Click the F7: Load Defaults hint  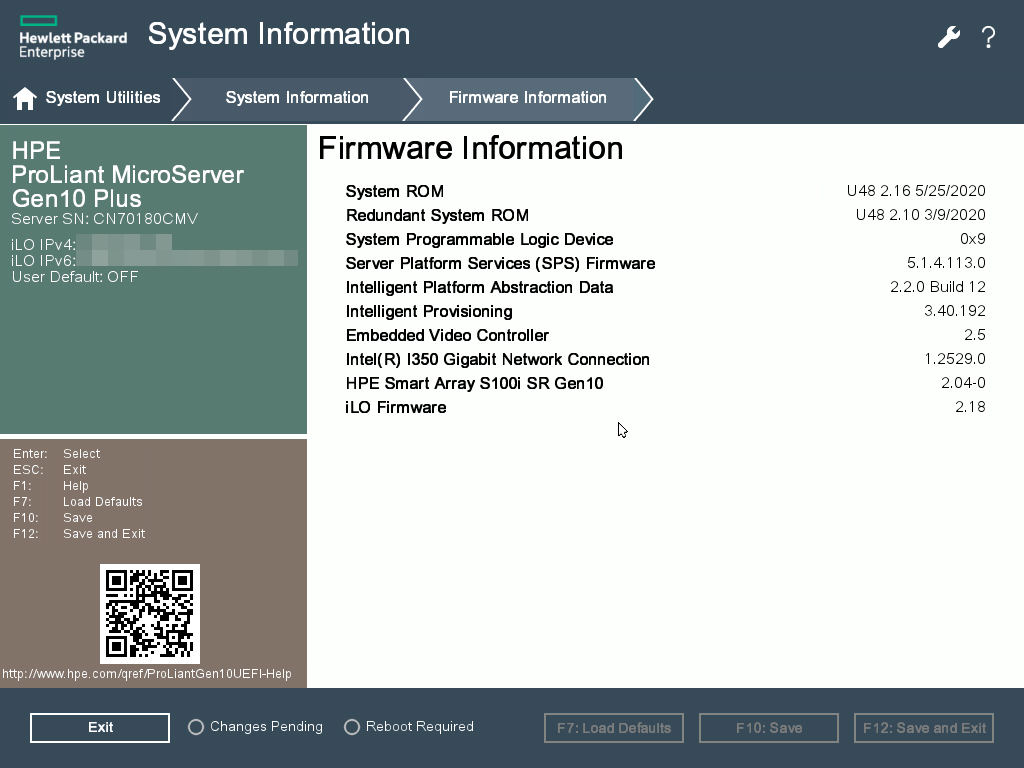click(x=78, y=502)
